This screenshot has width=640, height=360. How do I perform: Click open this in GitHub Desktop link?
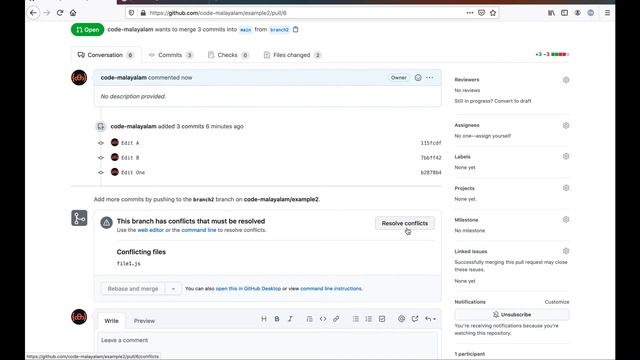[248, 289]
